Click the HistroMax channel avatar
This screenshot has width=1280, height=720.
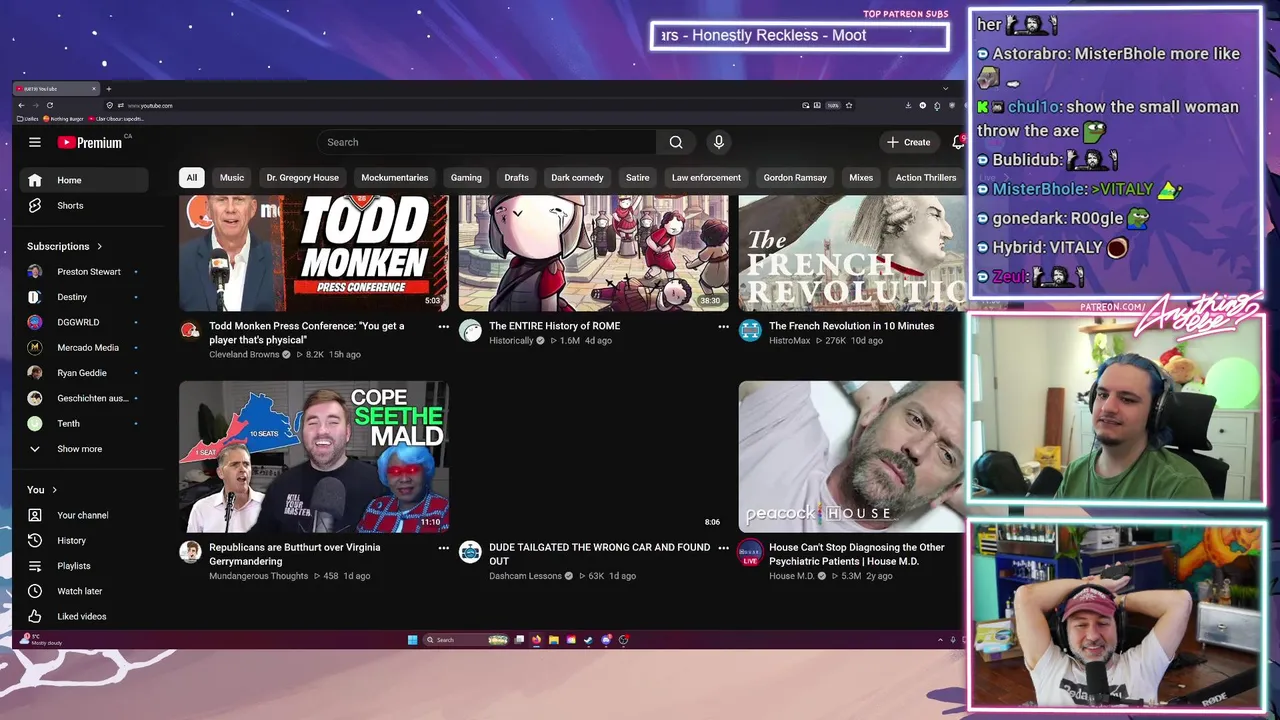[750, 331]
